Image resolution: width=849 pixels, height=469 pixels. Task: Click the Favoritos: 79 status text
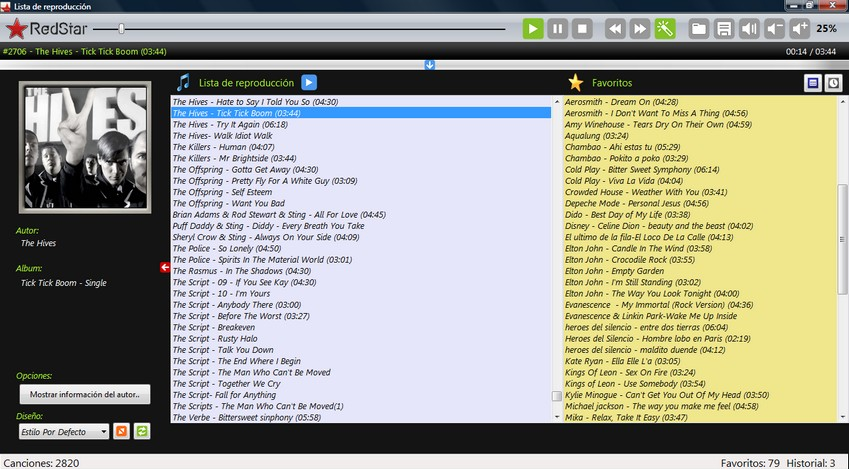750,463
